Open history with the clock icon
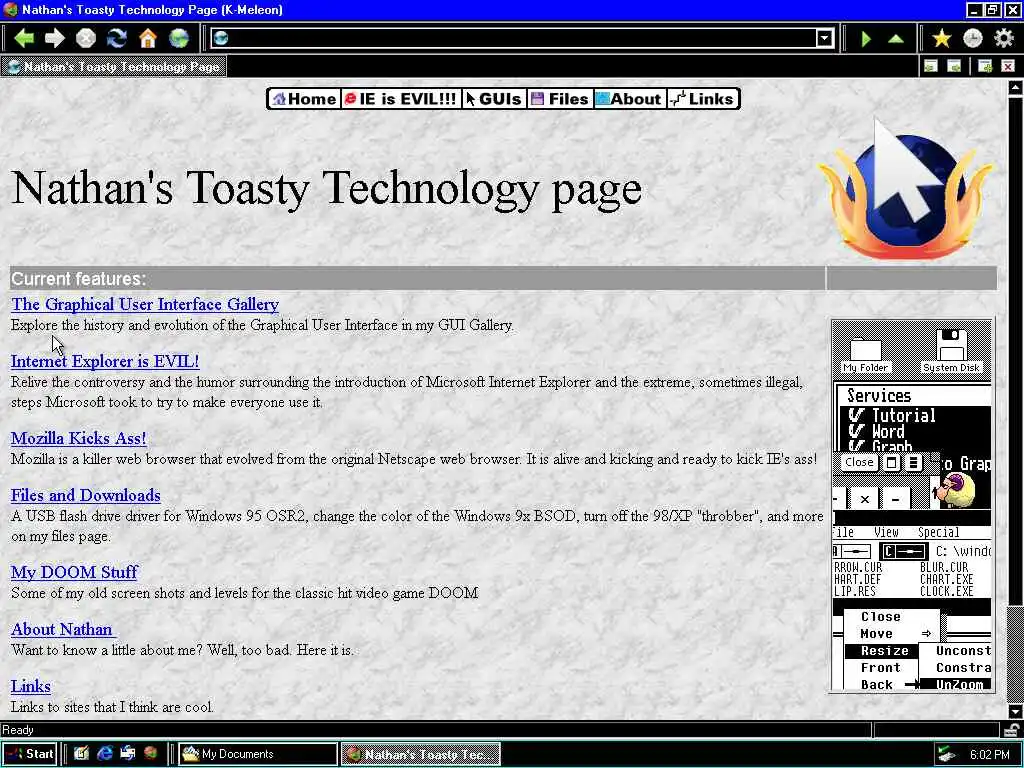This screenshot has height=768, width=1024. click(973, 39)
